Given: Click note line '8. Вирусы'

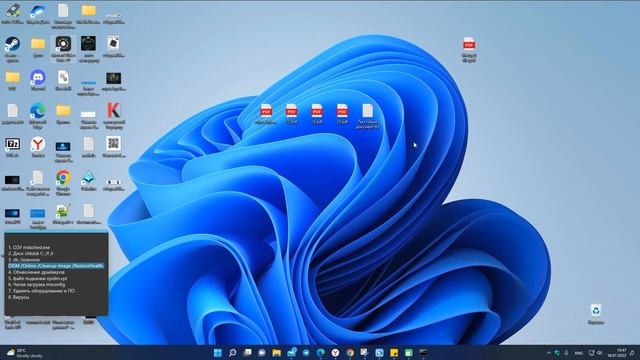Looking at the screenshot, I should click(18, 297).
